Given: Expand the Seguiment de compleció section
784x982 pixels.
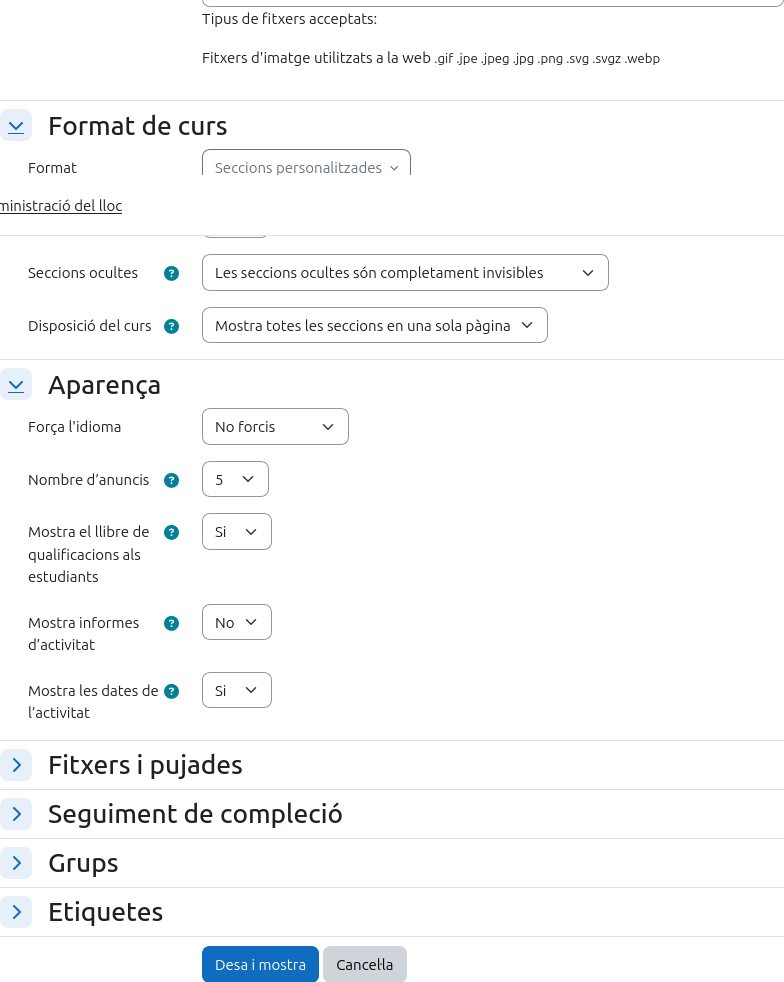Looking at the screenshot, I should click(x=16, y=814).
